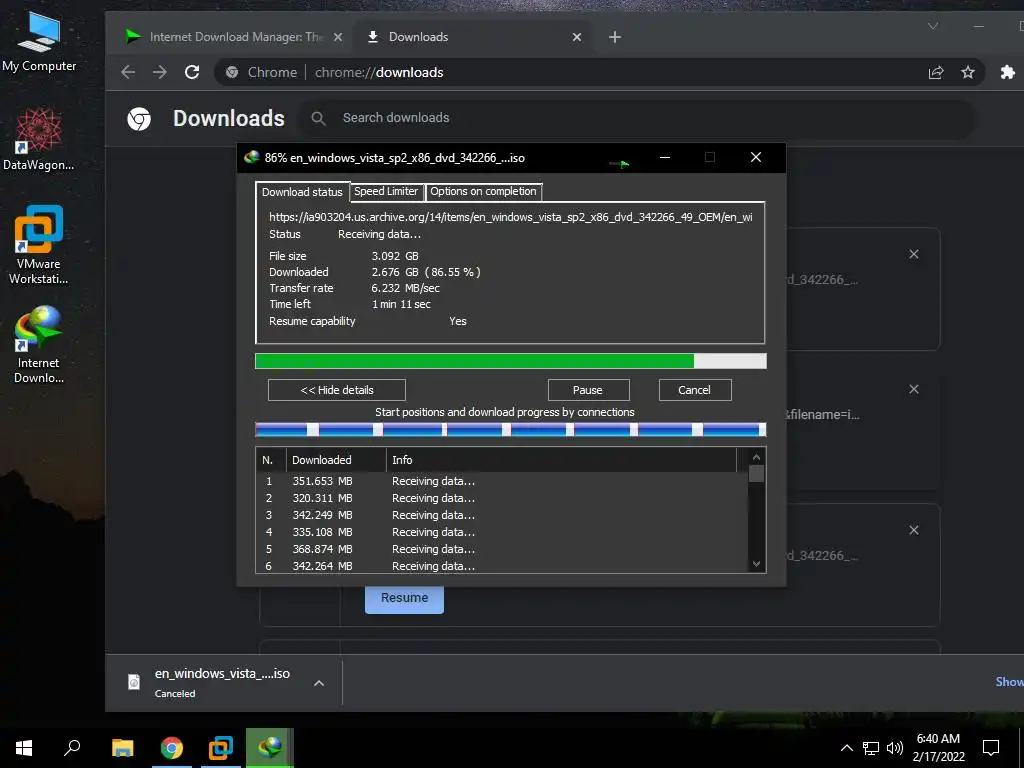Select connection row 368.874 MB
This screenshot has width=1024, height=768.
pos(502,549)
